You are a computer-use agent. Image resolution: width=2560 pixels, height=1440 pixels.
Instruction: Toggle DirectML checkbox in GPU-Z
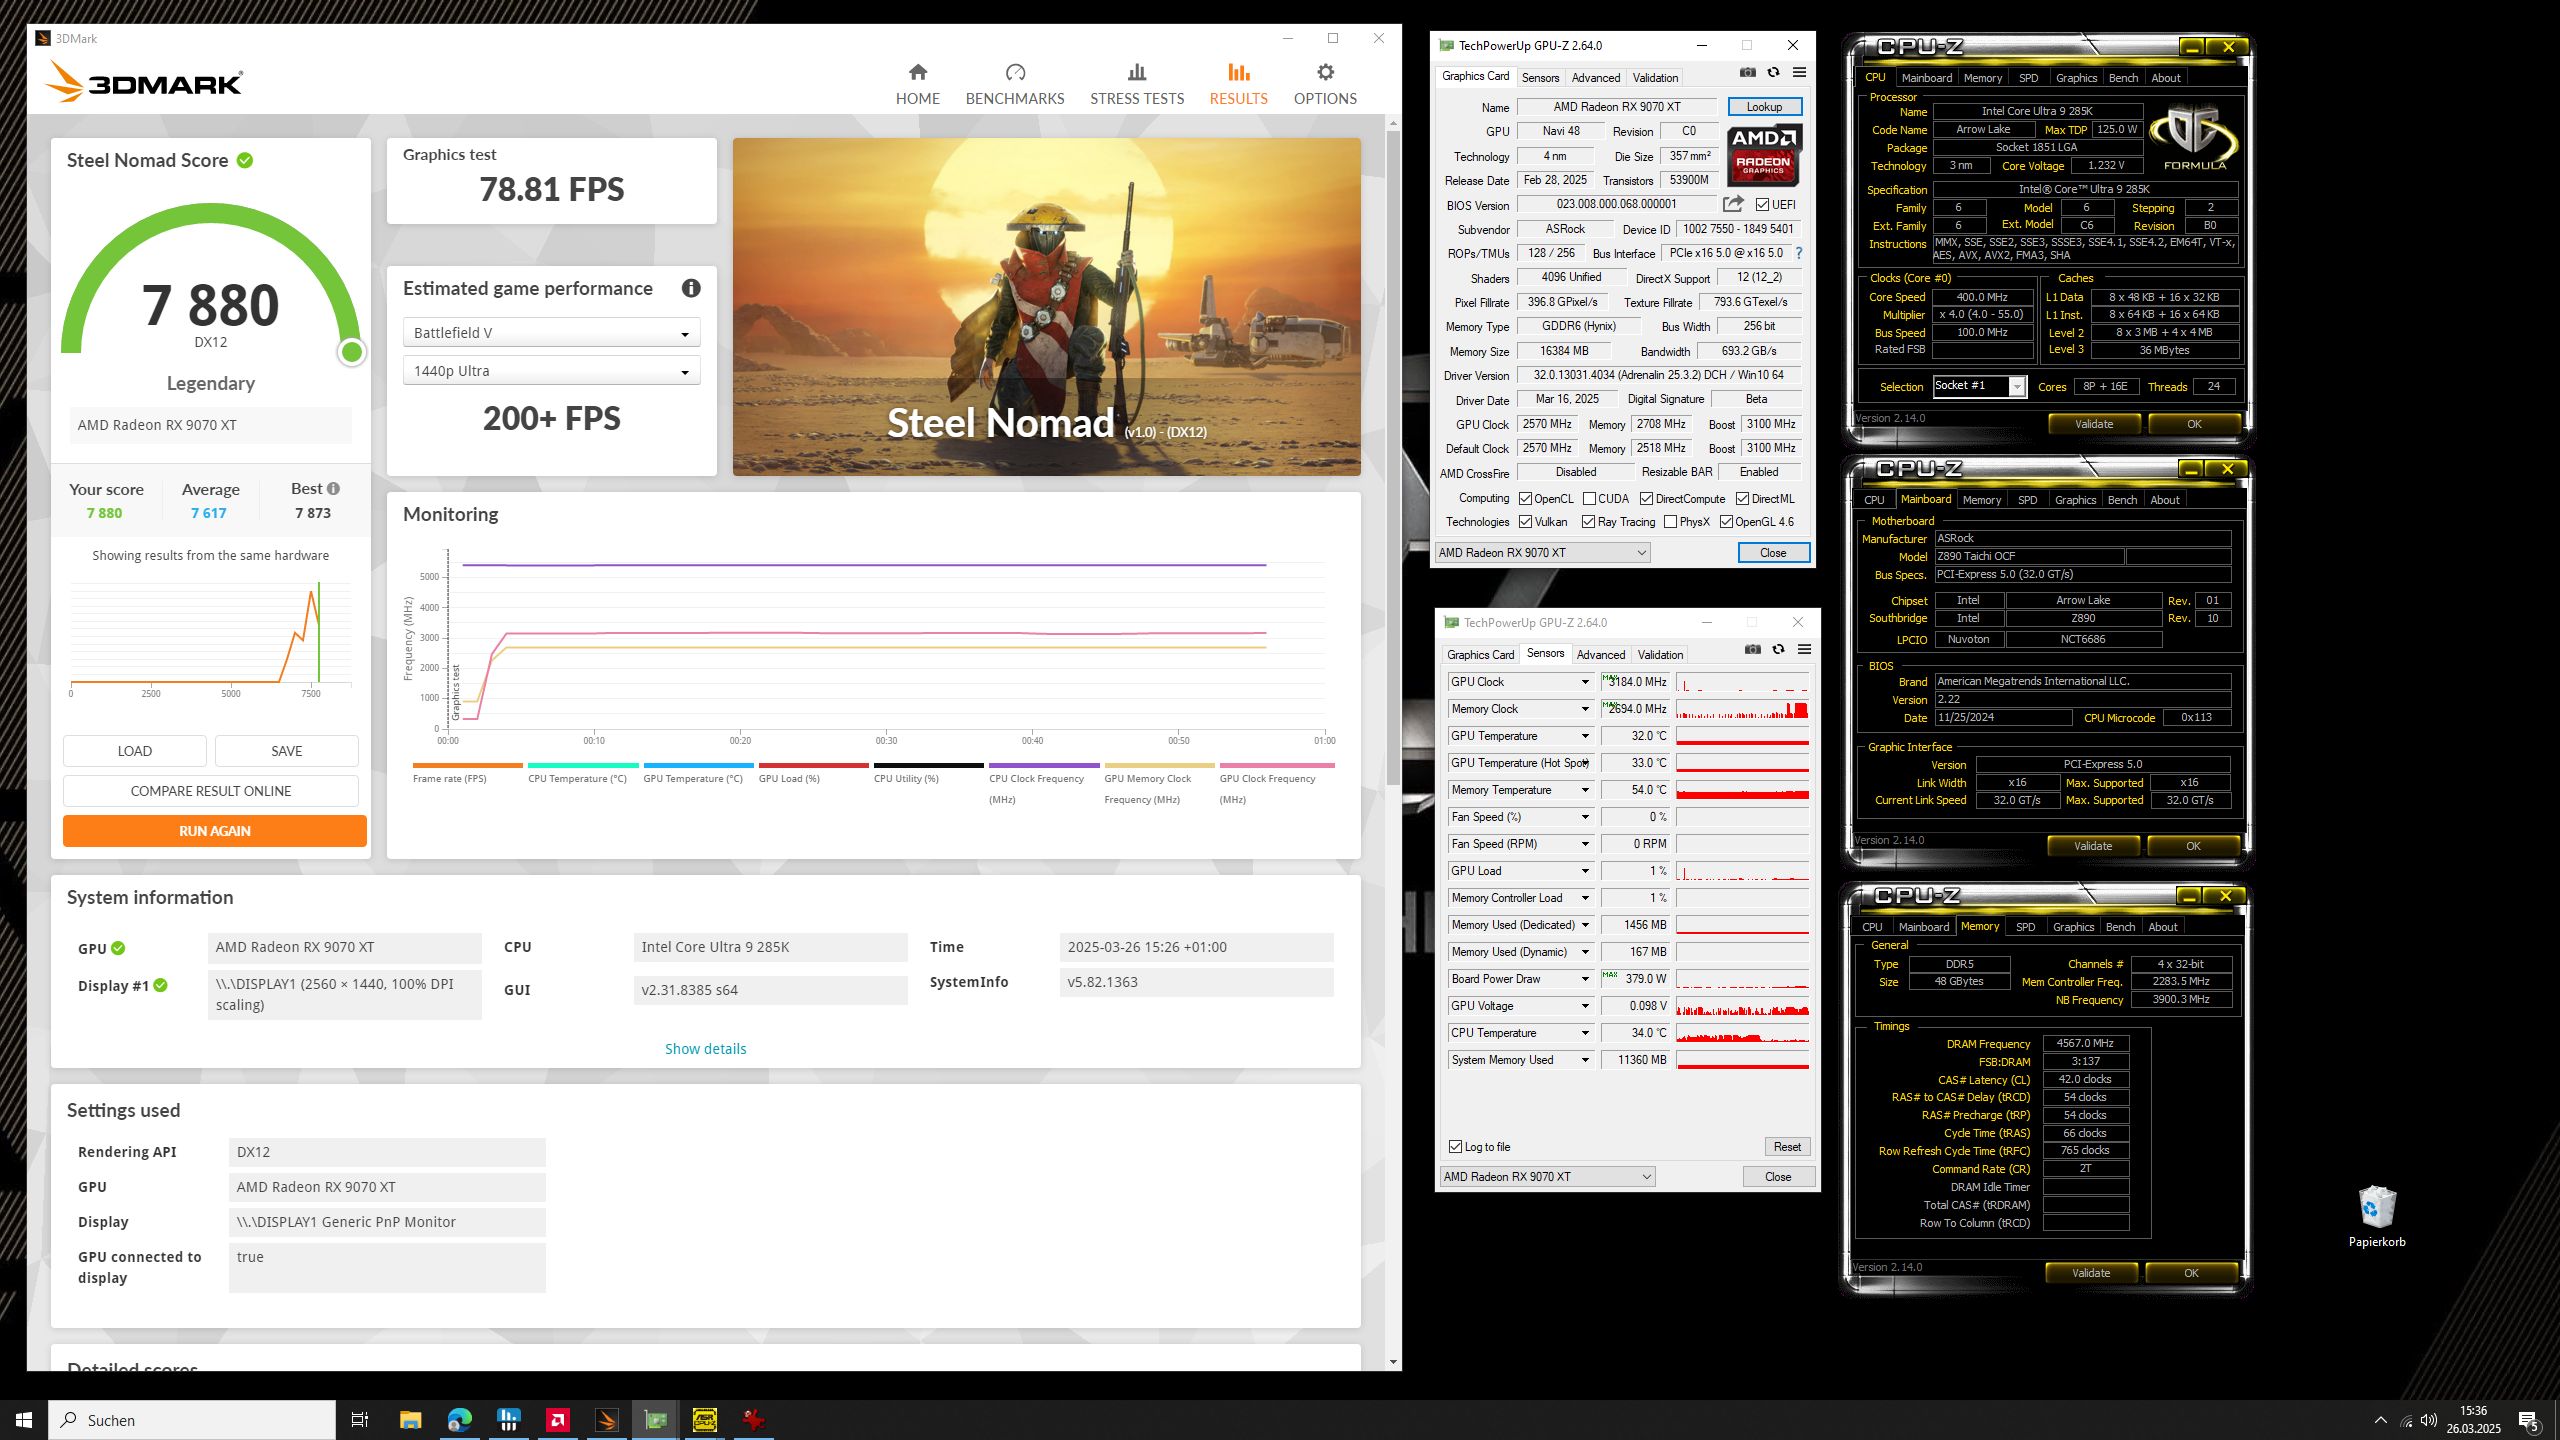tap(1742, 499)
